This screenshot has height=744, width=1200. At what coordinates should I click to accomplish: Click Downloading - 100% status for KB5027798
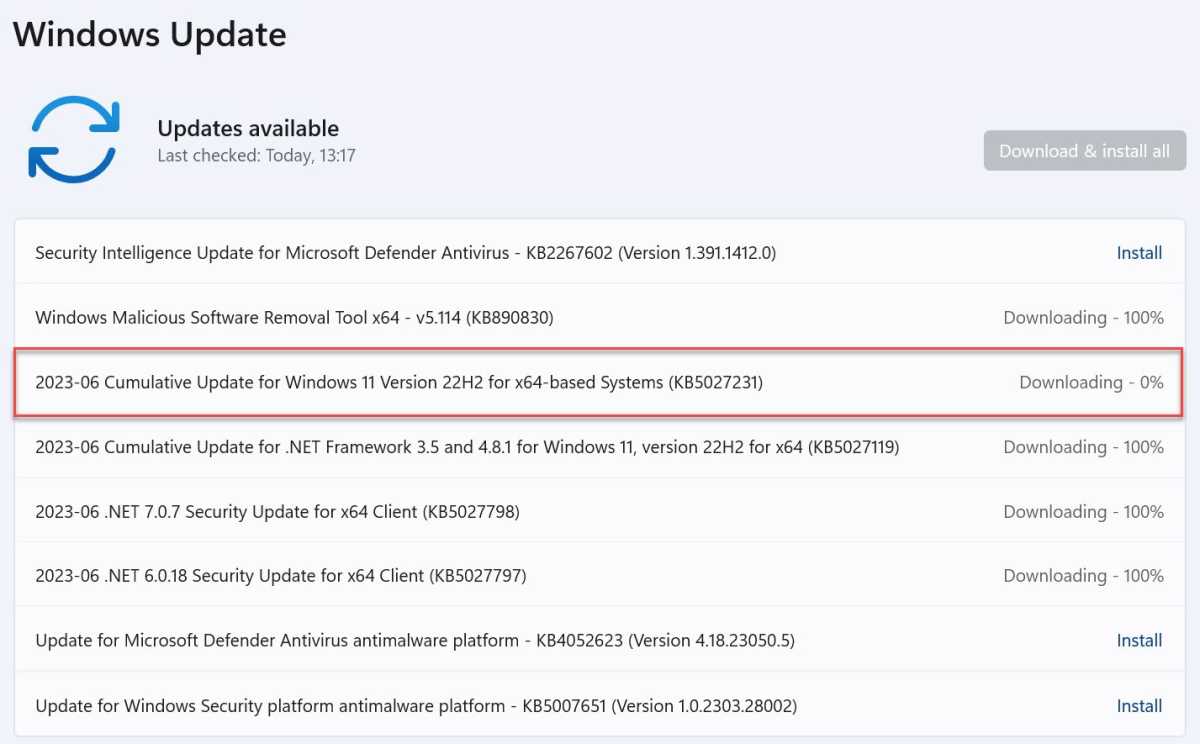click(1083, 512)
